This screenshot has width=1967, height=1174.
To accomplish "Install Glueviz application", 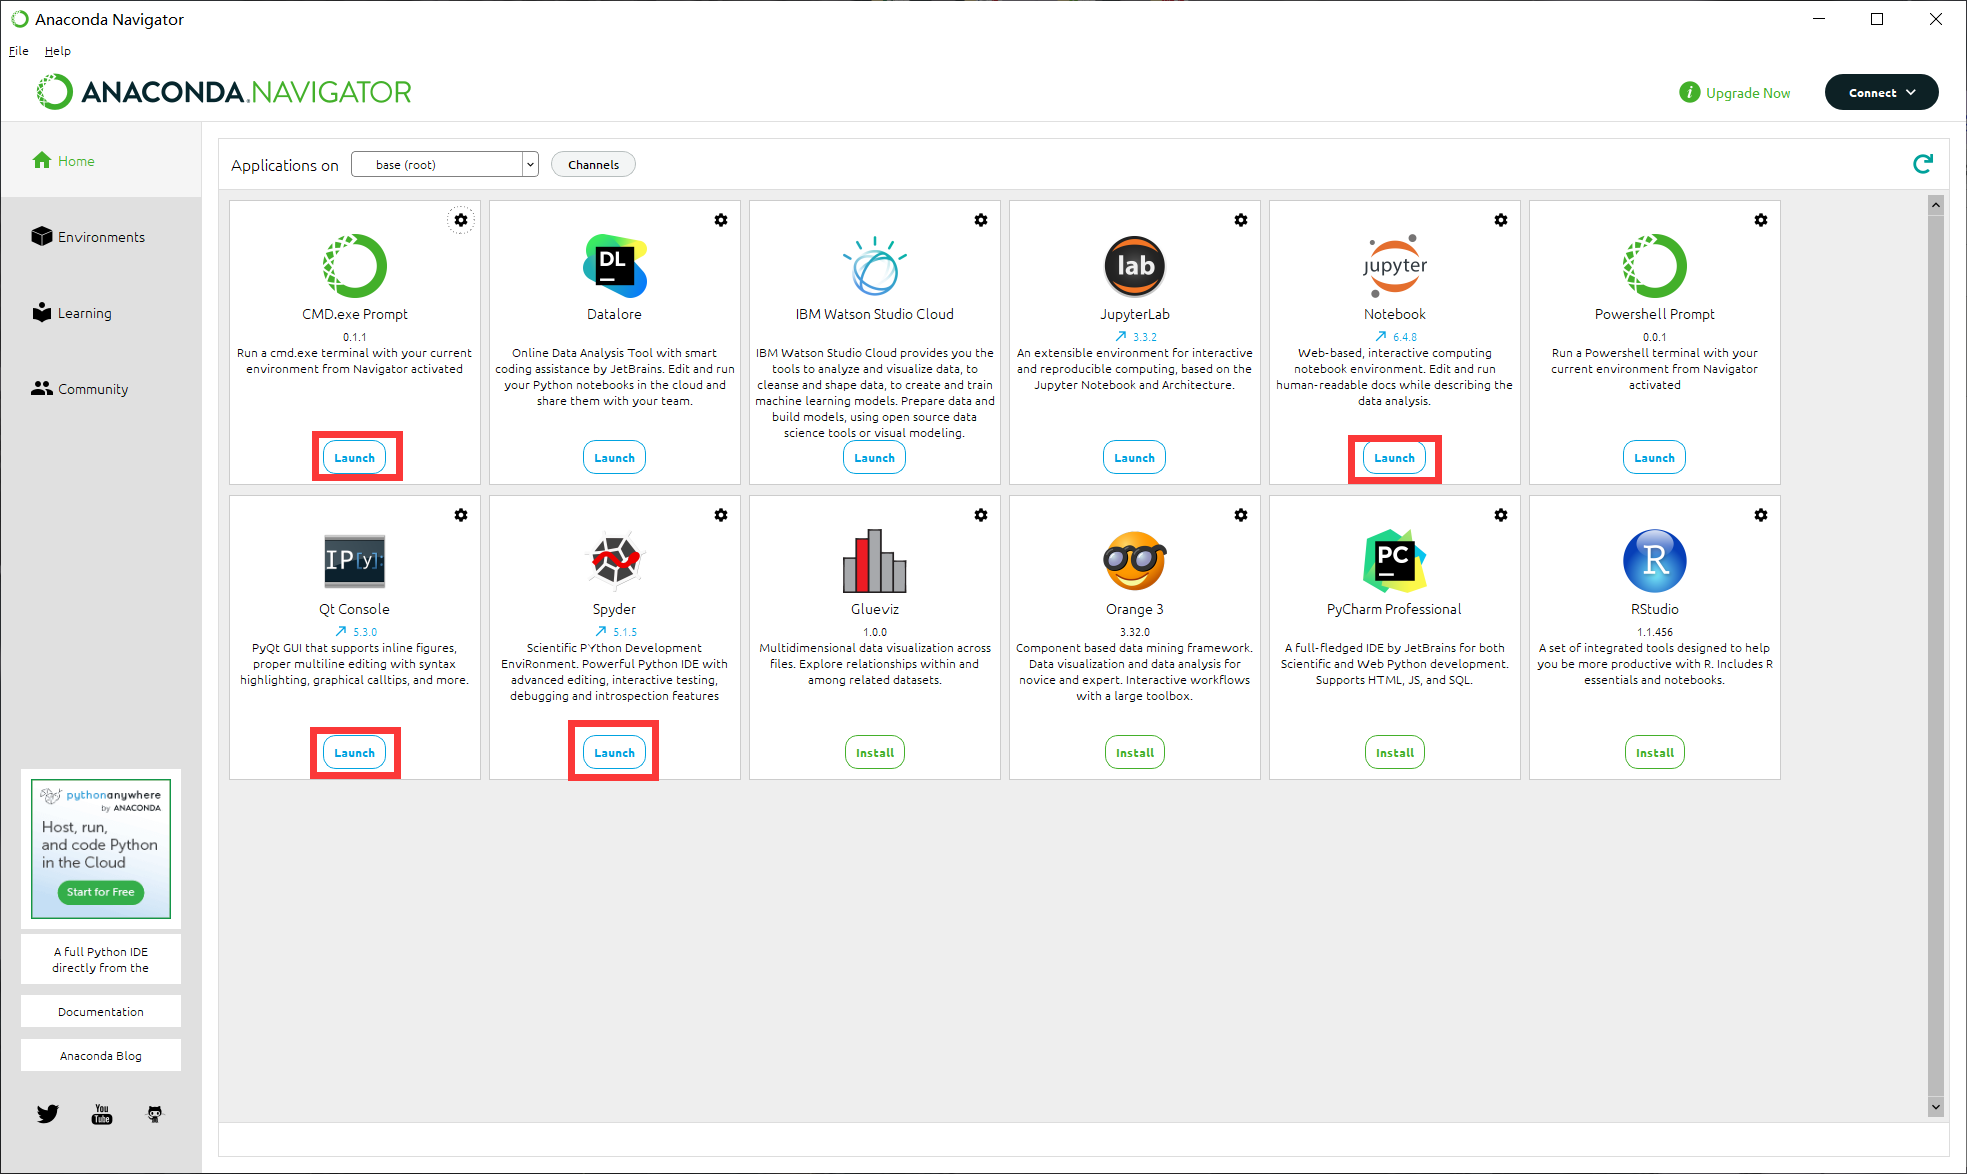I will pos(874,753).
